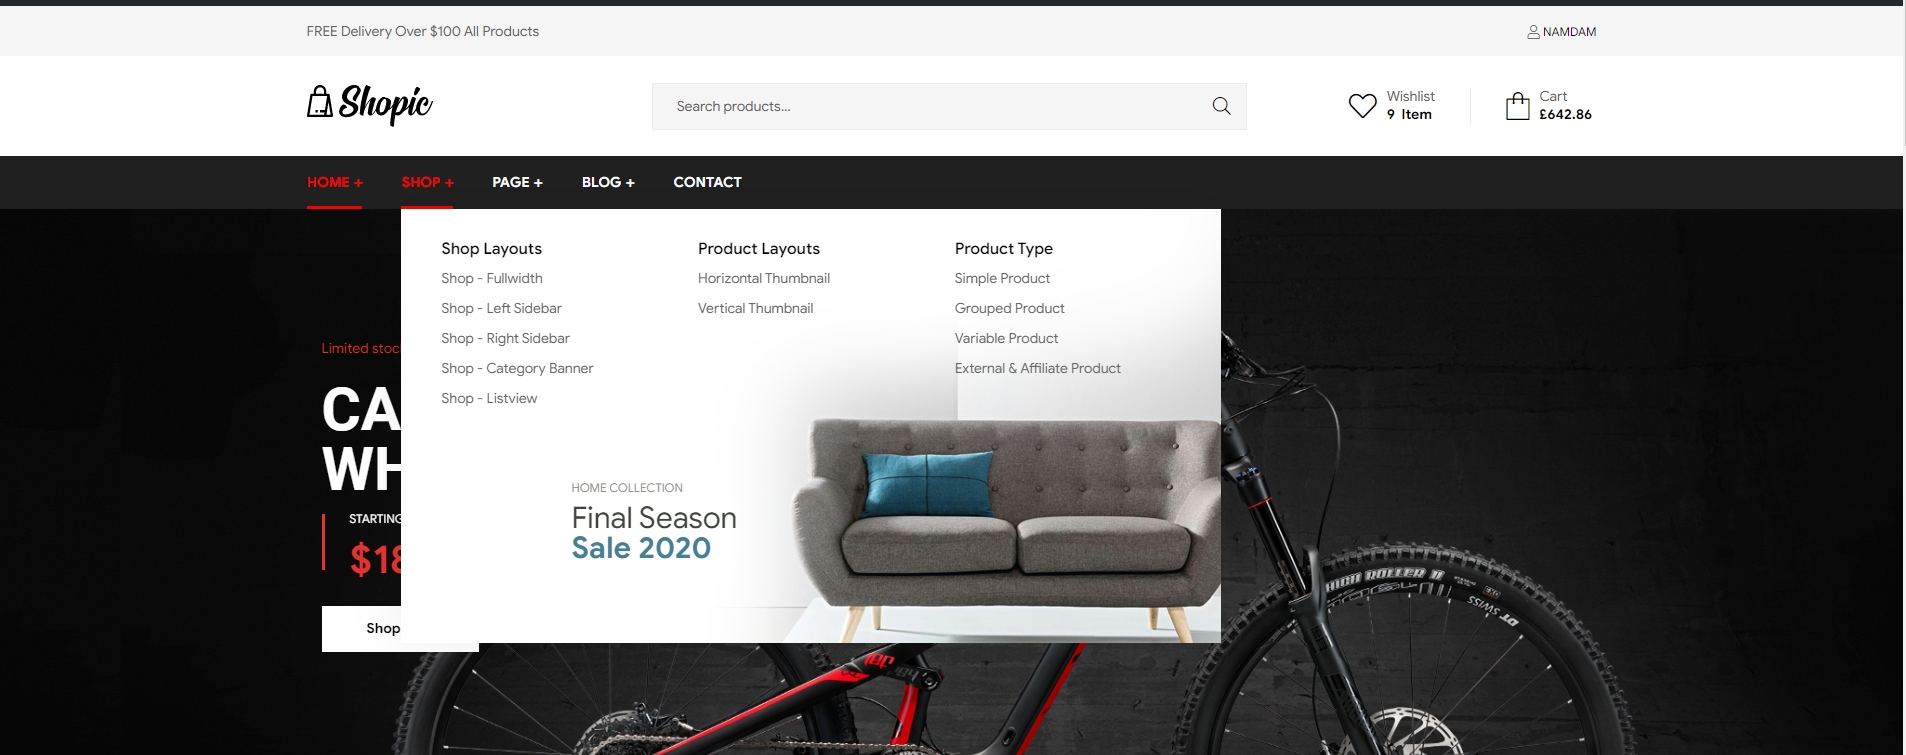
Task: Open the wishlist heart icon
Action: tap(1362, 105)
